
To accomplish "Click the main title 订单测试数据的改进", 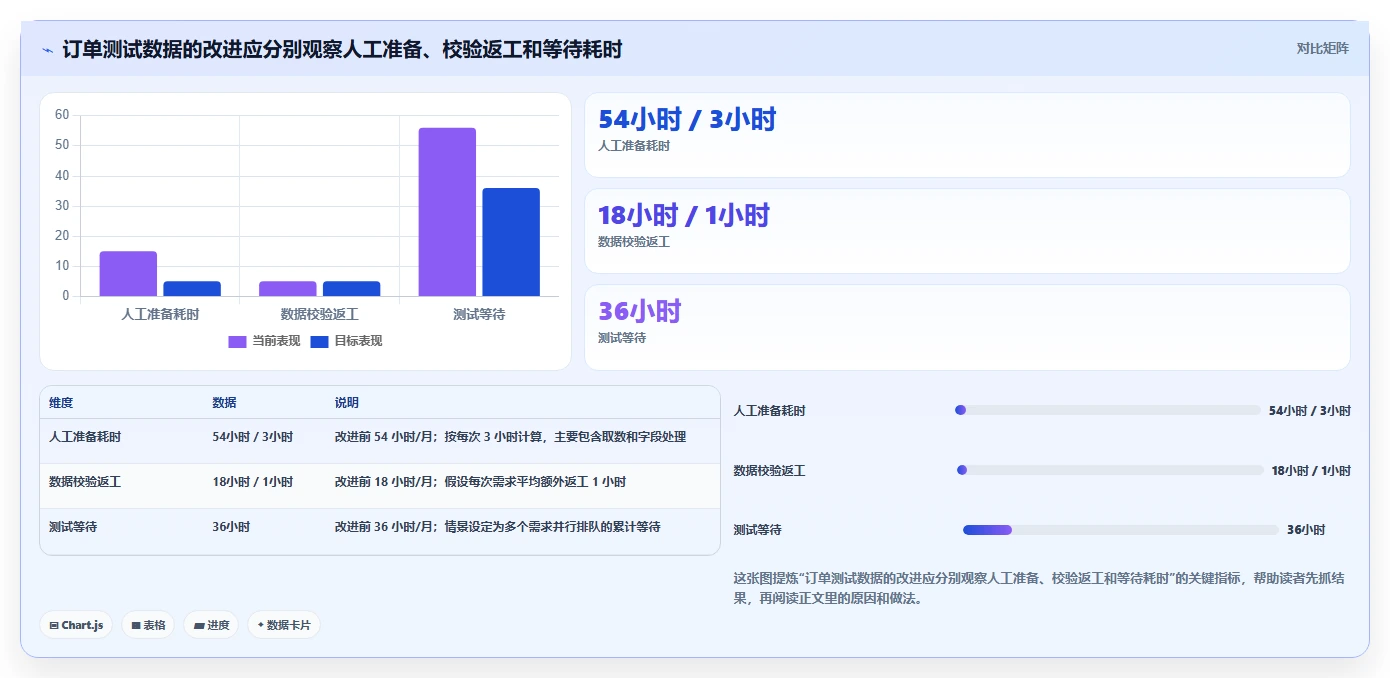I will (343, 49).
